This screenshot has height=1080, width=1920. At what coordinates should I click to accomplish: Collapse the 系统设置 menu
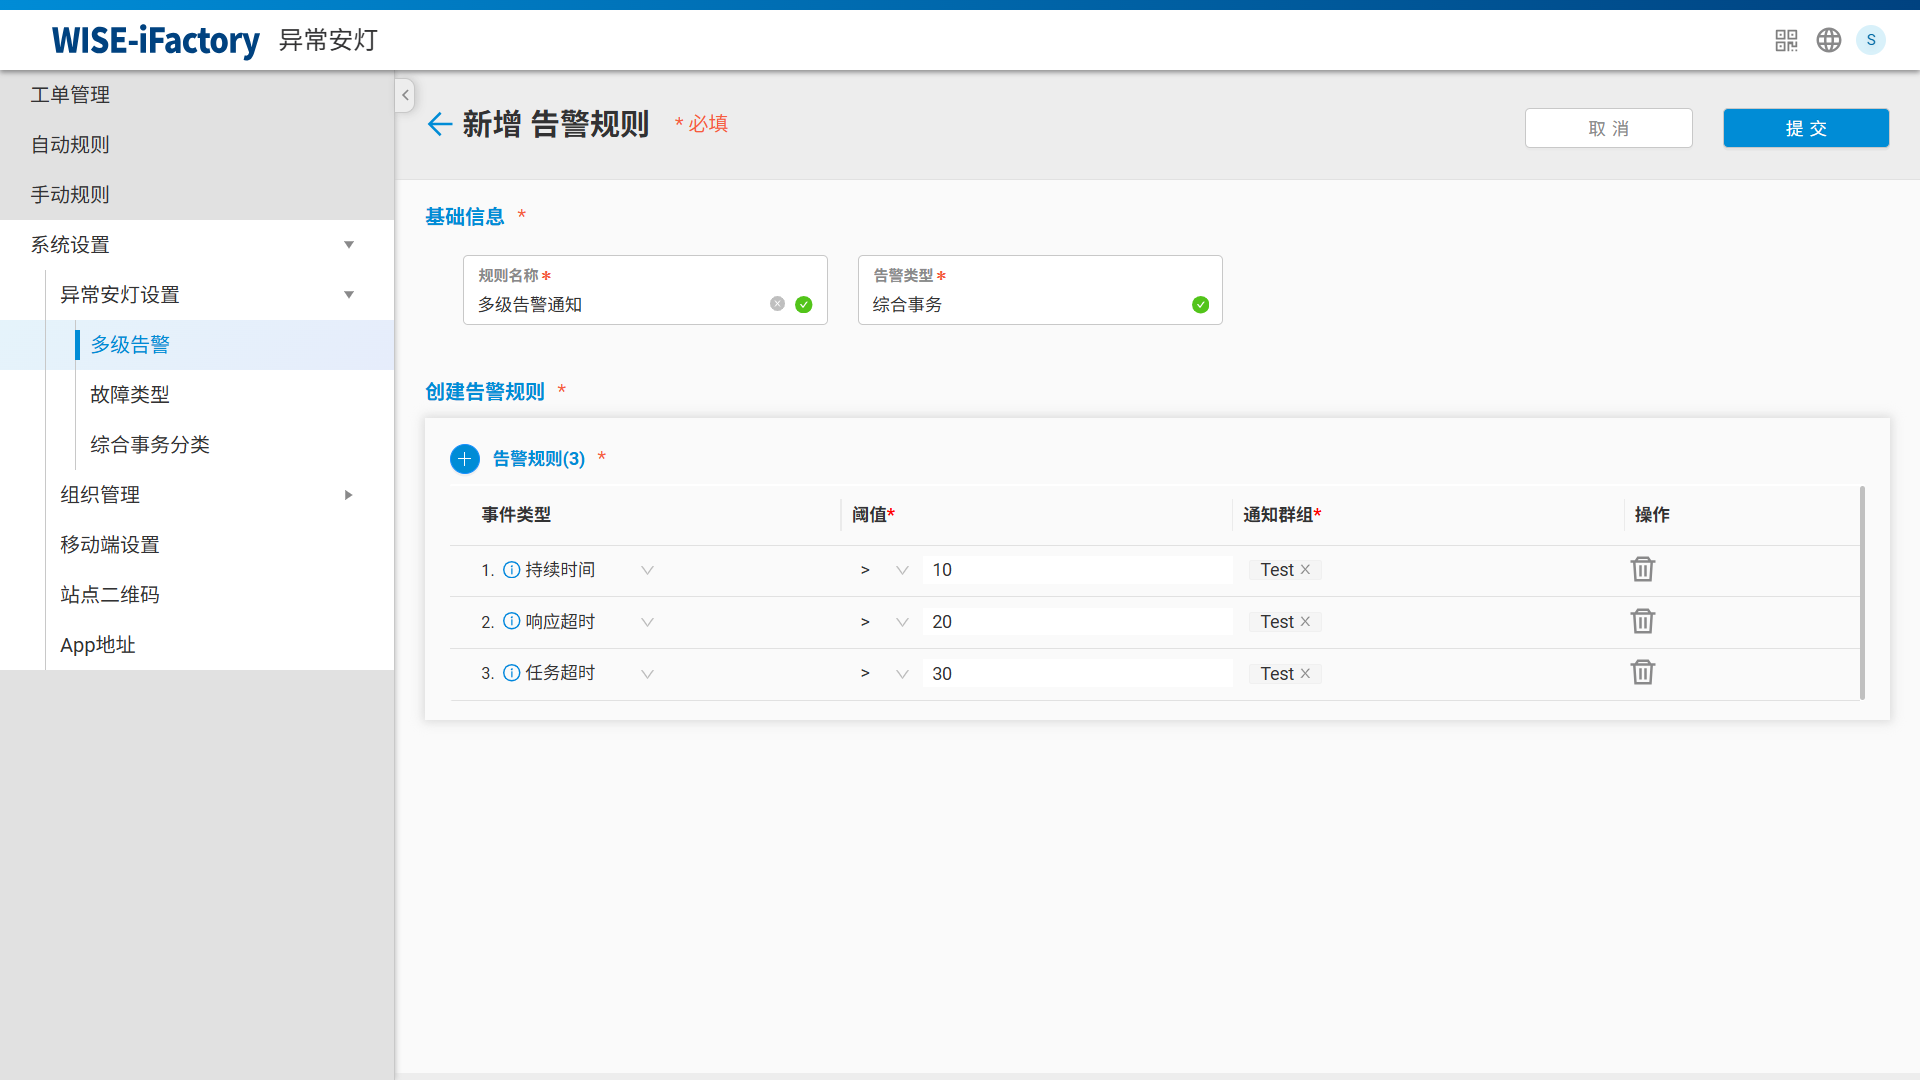coord(349,245)
